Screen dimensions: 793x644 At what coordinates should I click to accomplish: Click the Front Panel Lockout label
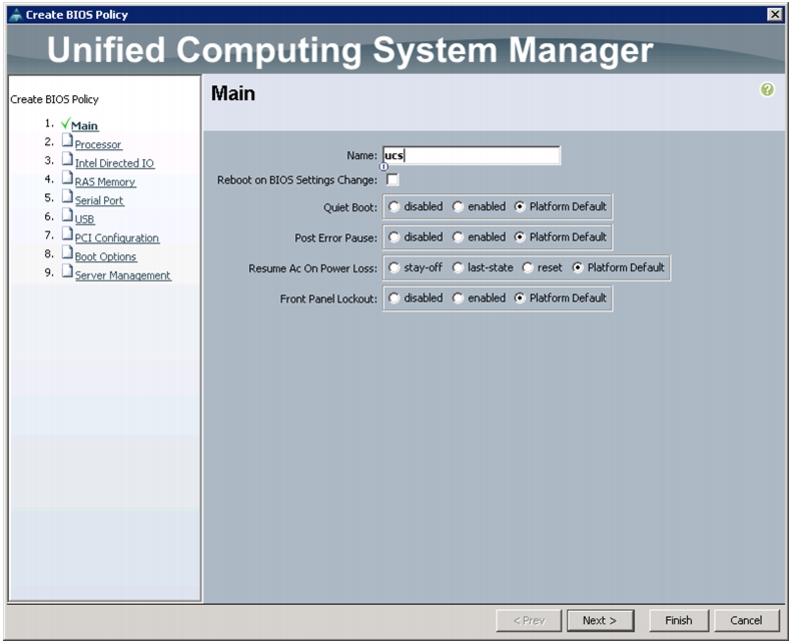[329, 299]
